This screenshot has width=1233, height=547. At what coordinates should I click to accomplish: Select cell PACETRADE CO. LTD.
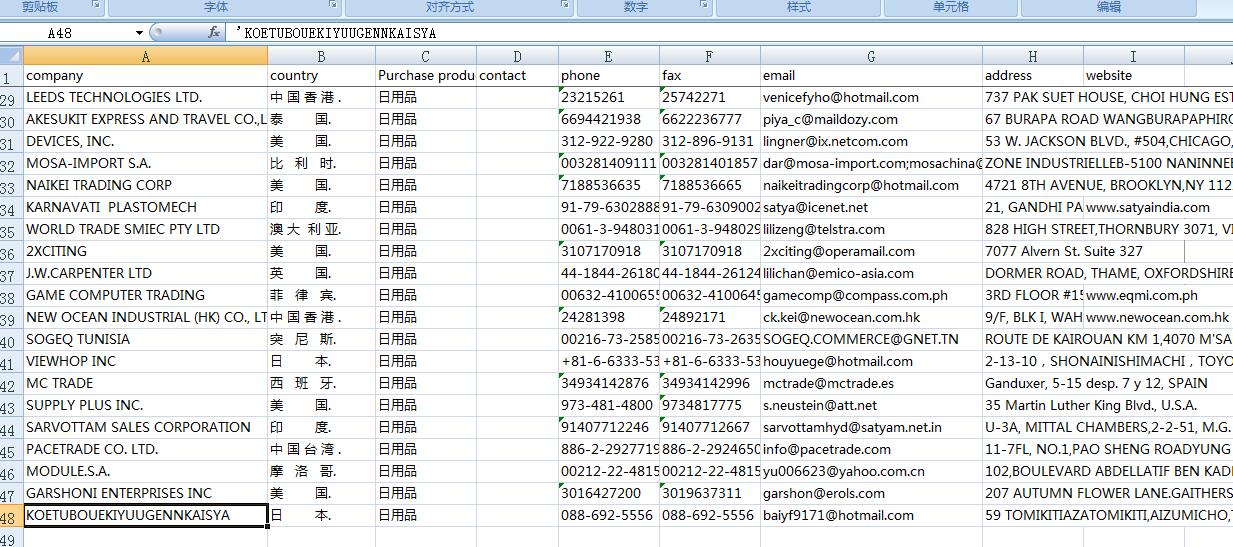[146, 450]
